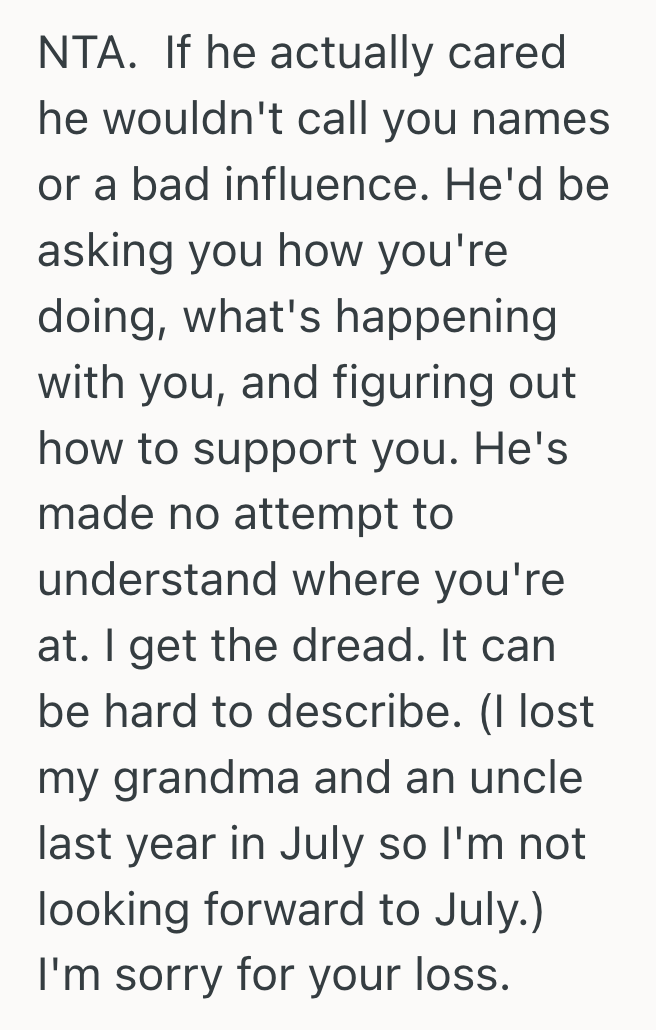Click the words "made no attempt to"
This screenshot has height=1030, width=656.
[245, 516]
